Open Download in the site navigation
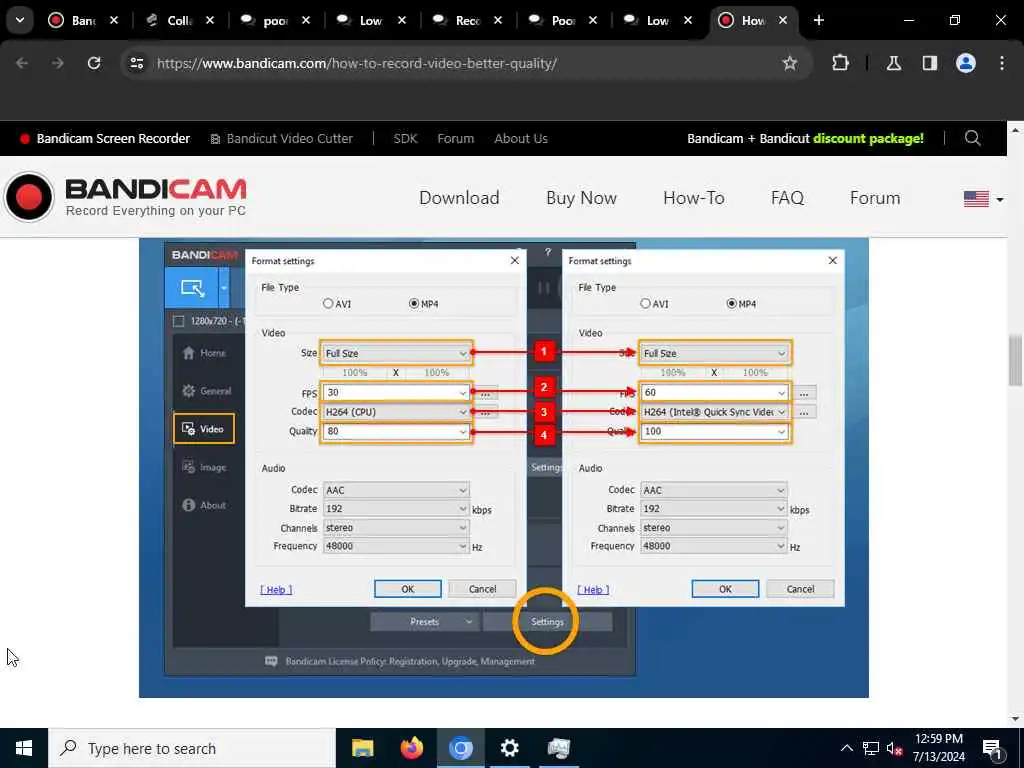 (459, 198)
